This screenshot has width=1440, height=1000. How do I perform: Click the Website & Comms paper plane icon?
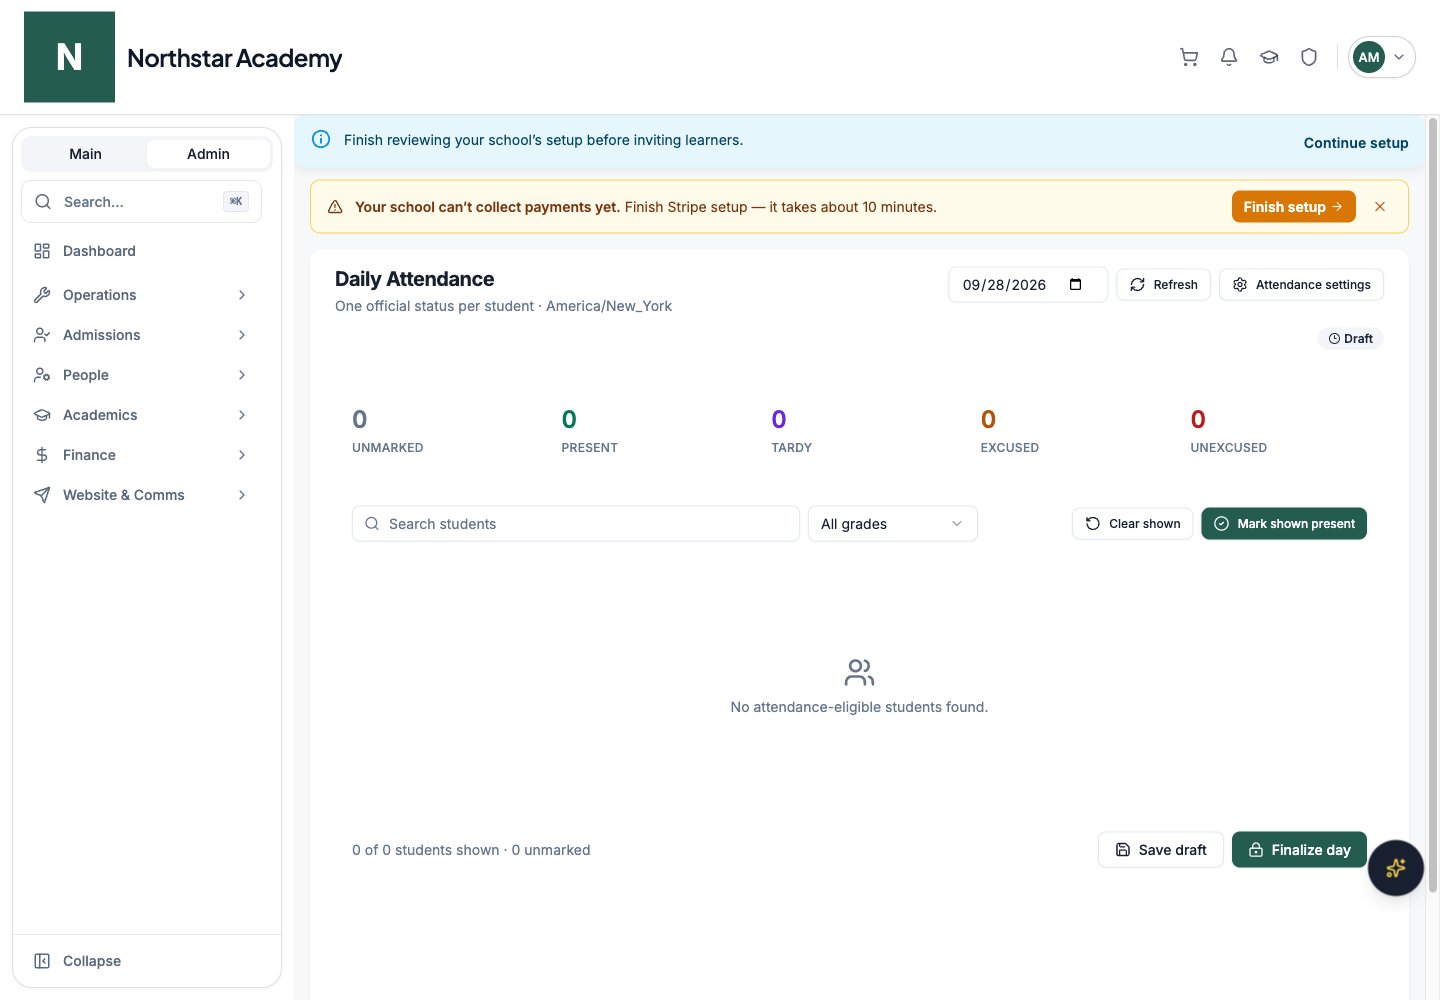tap(42, 495)
